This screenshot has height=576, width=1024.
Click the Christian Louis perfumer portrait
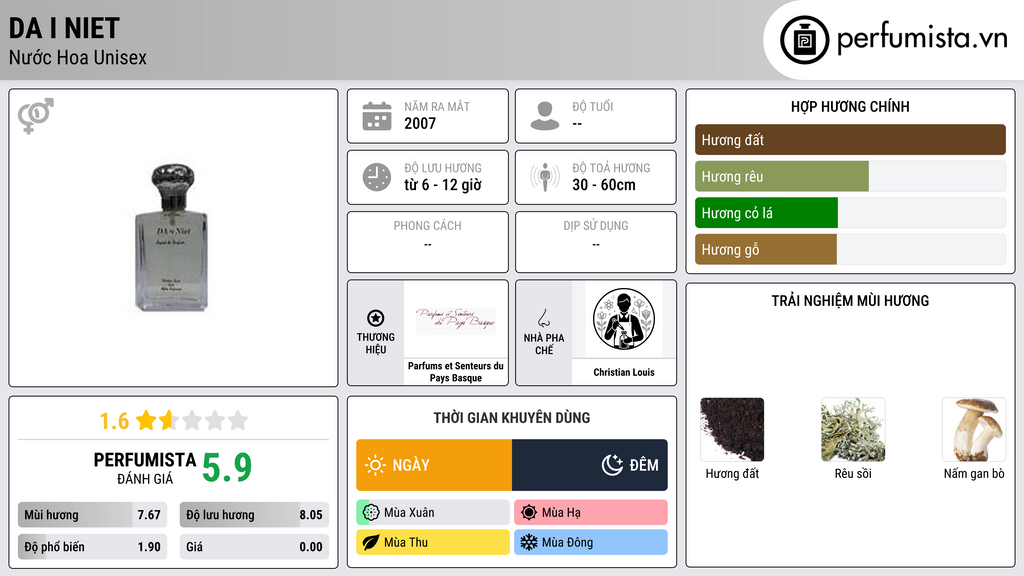(624, 319)
